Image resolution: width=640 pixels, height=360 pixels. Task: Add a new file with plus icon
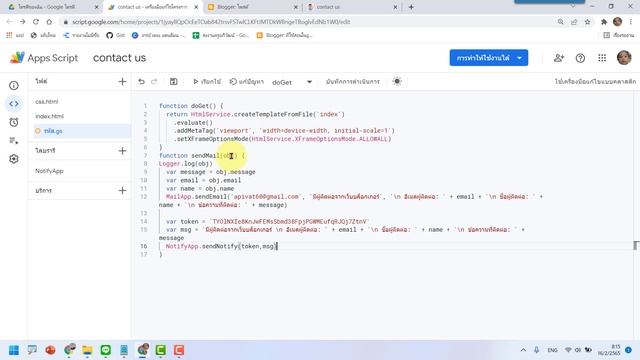pos(122,82)
